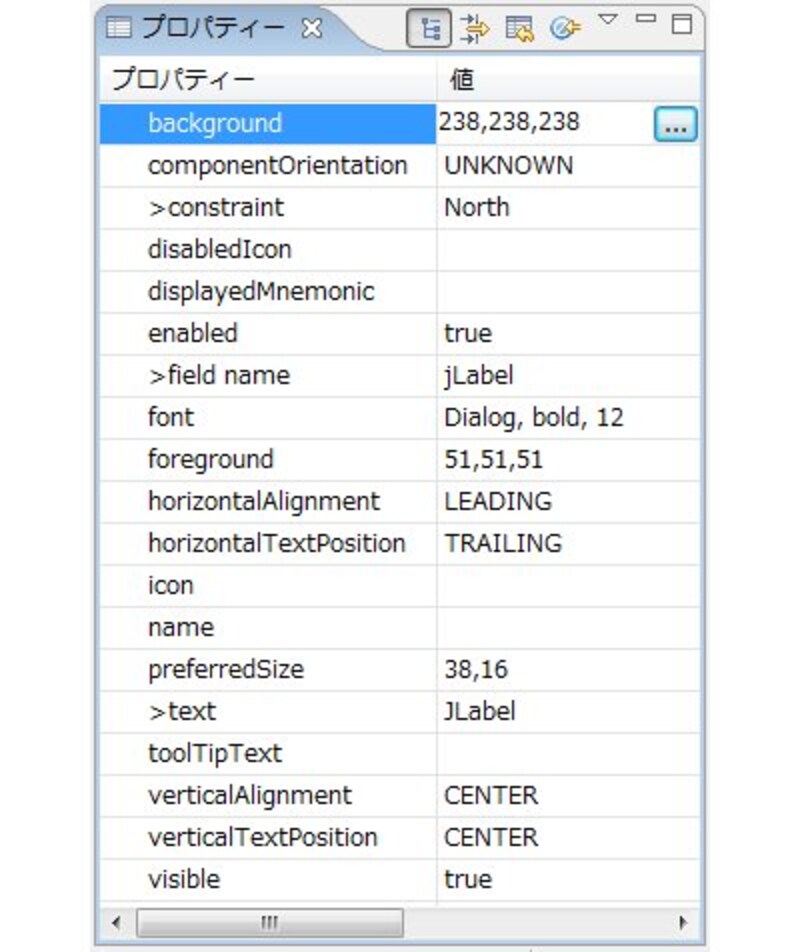Image resolution: width=800 pixels, height=952 pixels.
Task: Close the プロパティー tab with X
Action: click(x=312, y=28)
